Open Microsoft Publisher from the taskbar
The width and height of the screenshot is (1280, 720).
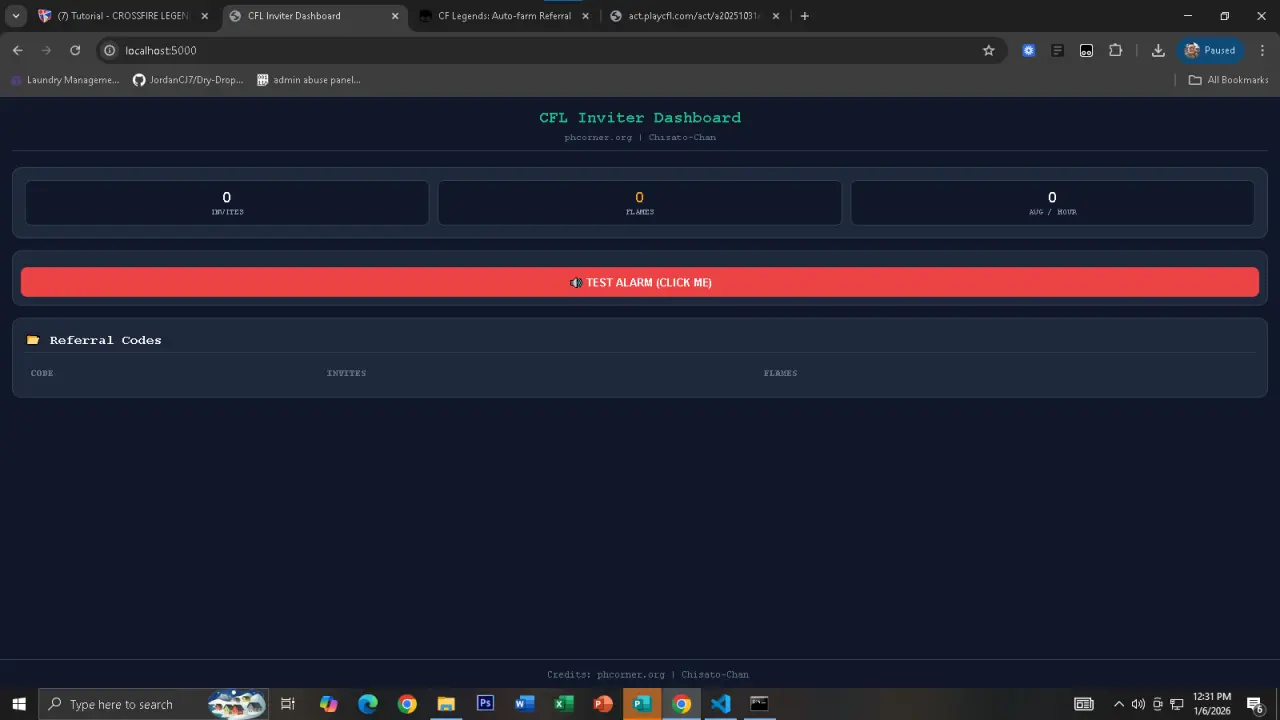point(642,704)
